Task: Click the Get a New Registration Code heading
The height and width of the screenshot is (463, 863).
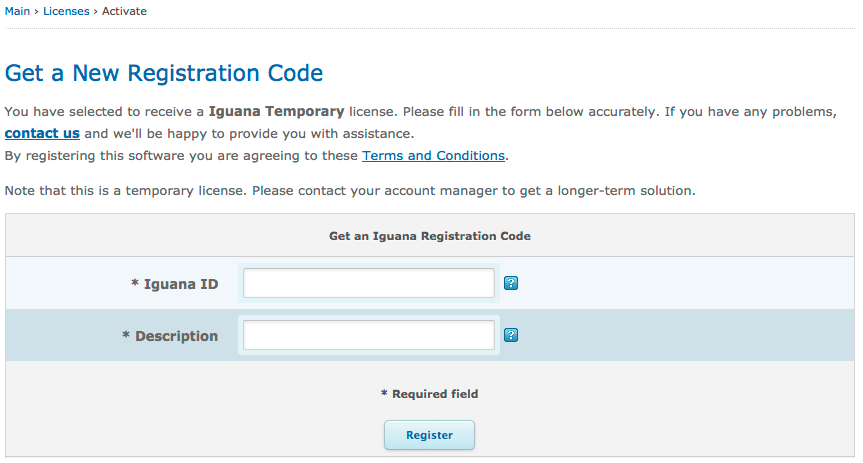Action: point(164,73)
